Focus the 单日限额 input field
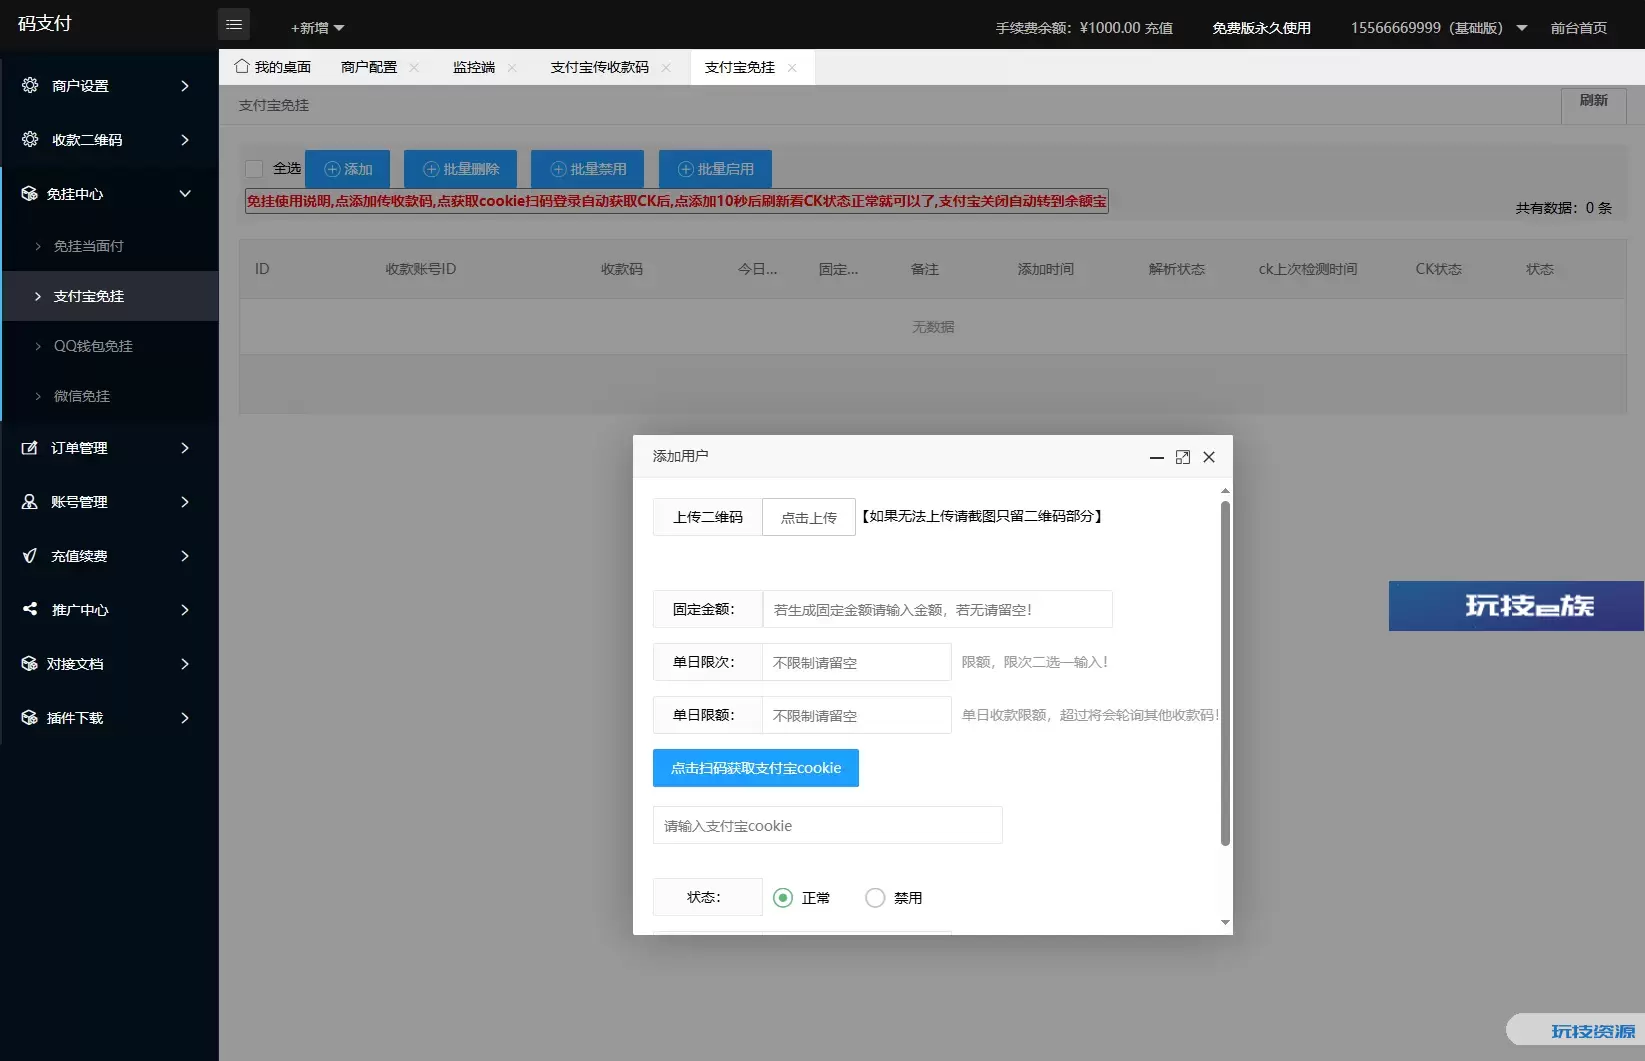Image resolution: width=1645 pixels, height=1061 pixels. [x=857, y=715]
